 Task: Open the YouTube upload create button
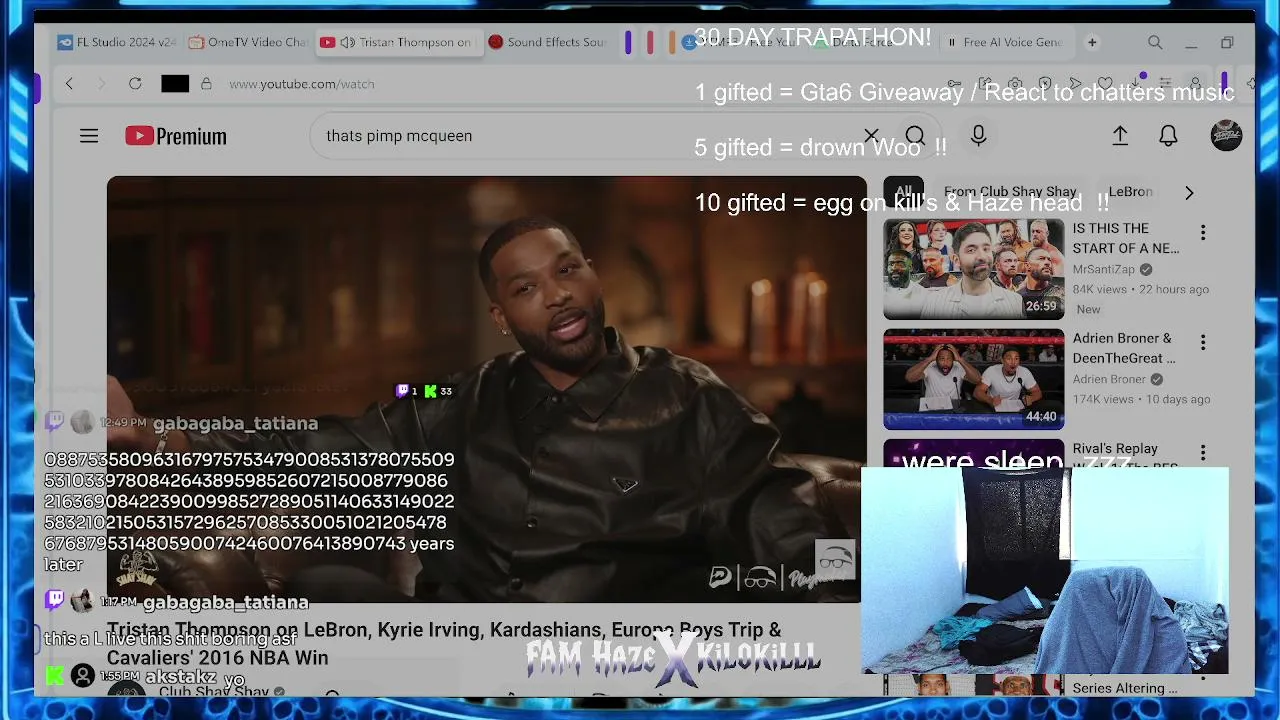pyautogui.click(x=1120, y=136)
